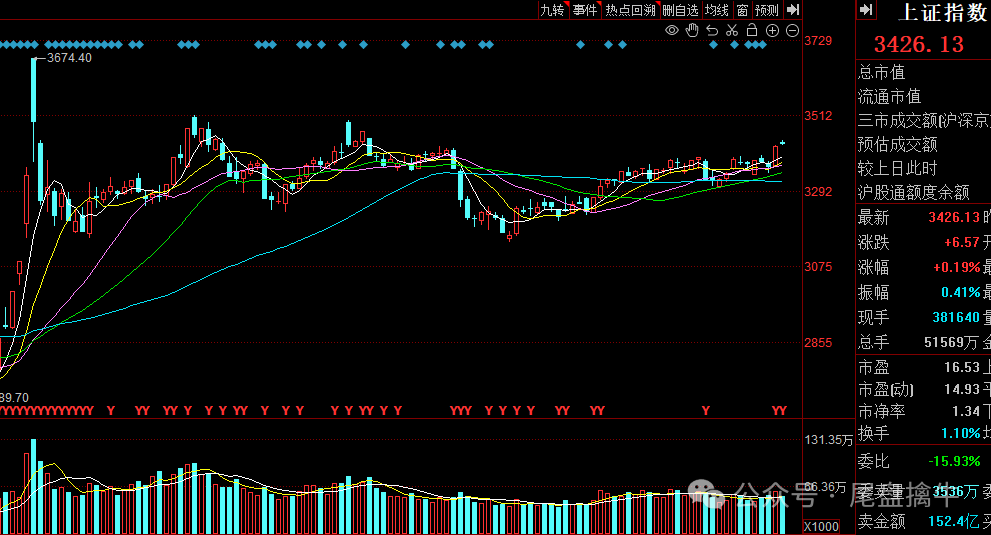Click the 总市值 label
991x535 pixels.
(882, 72)
